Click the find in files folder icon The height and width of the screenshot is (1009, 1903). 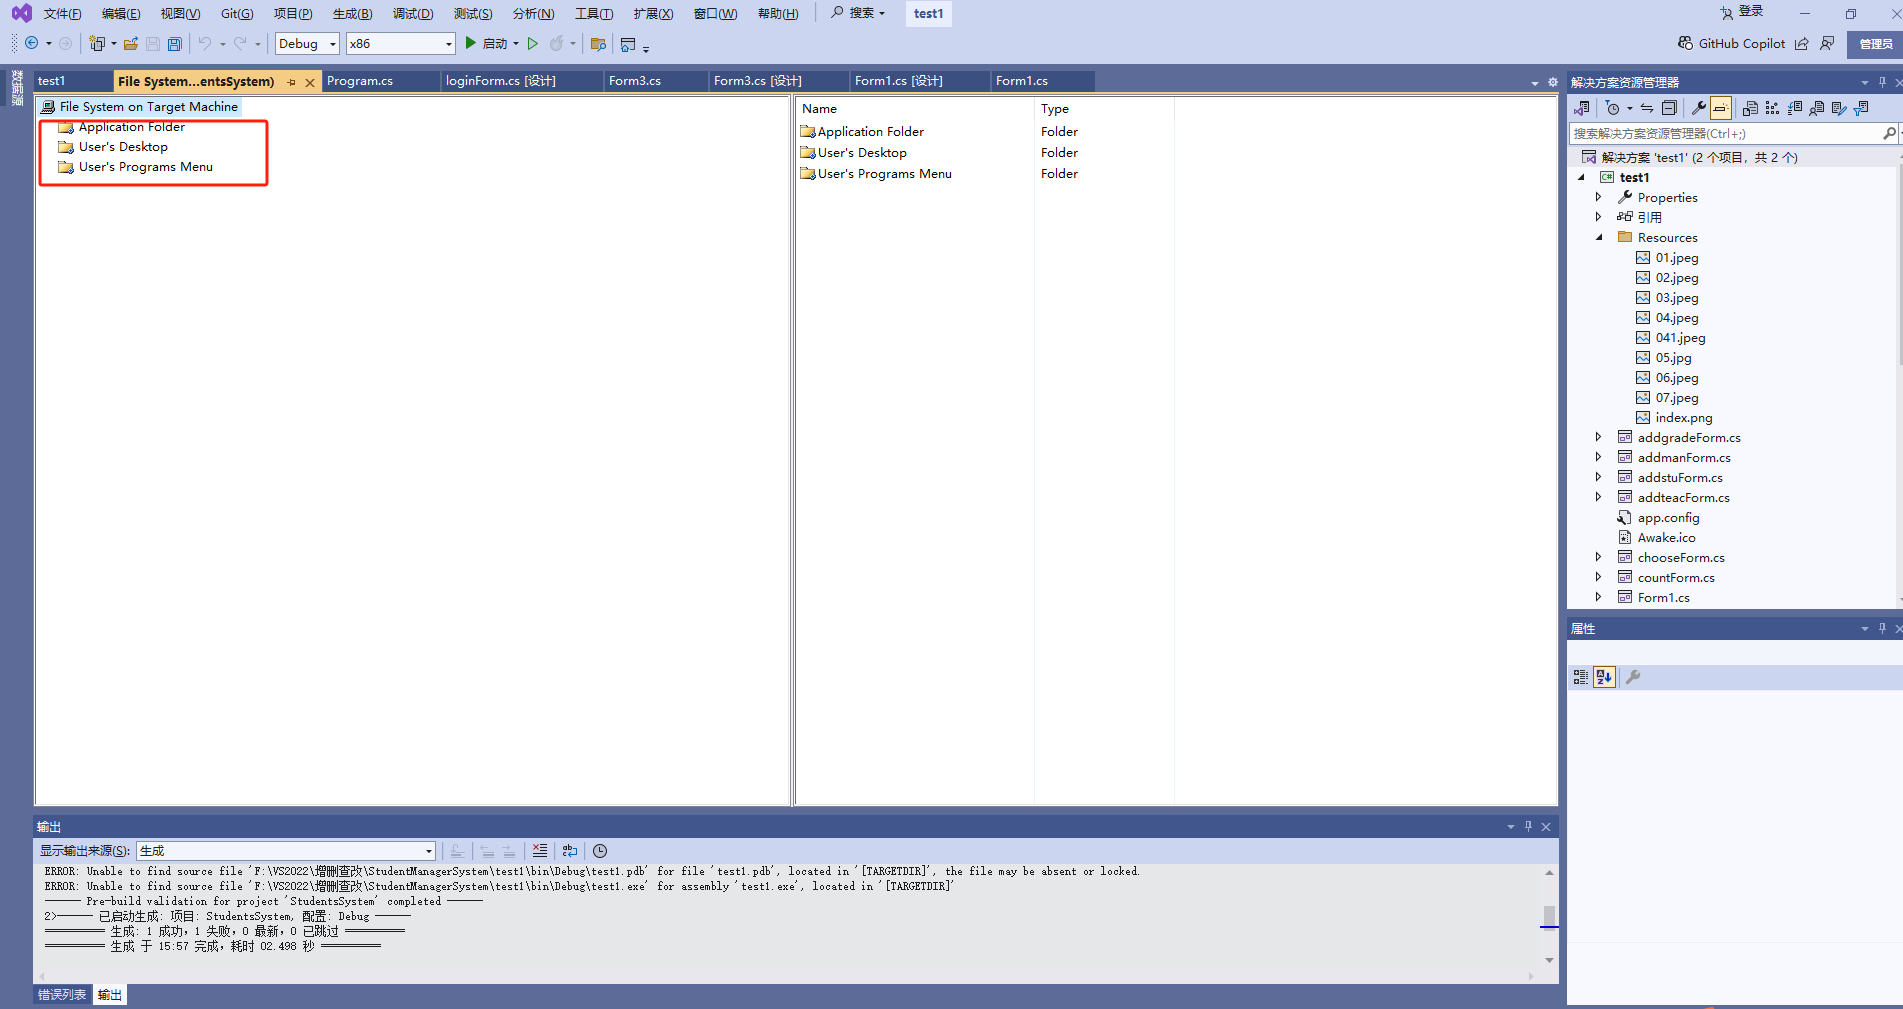(598, 44)
